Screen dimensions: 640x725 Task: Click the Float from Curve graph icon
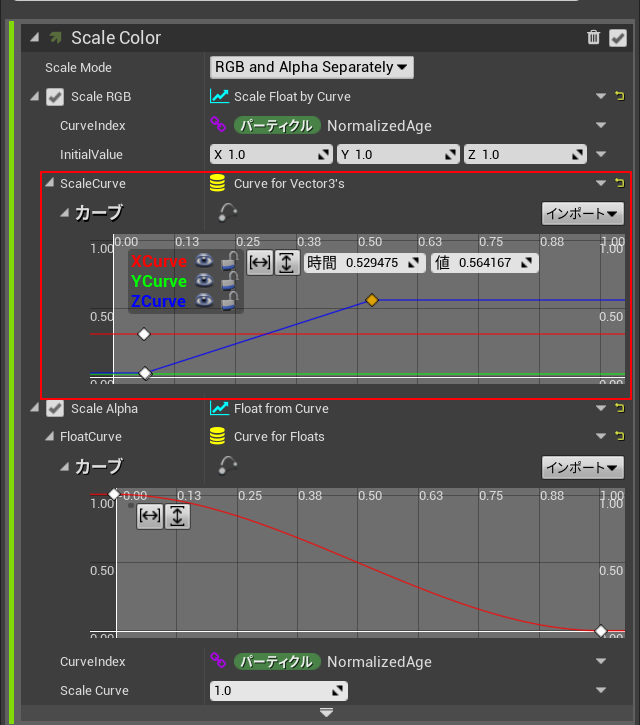pos(219,408)
